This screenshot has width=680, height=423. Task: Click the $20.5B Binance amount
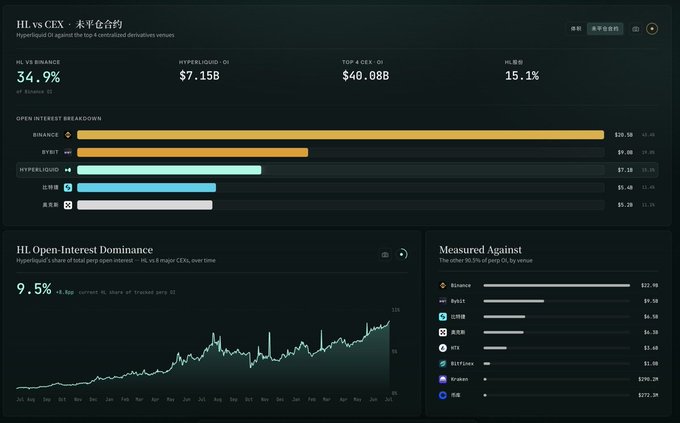[x=624, y=135]
